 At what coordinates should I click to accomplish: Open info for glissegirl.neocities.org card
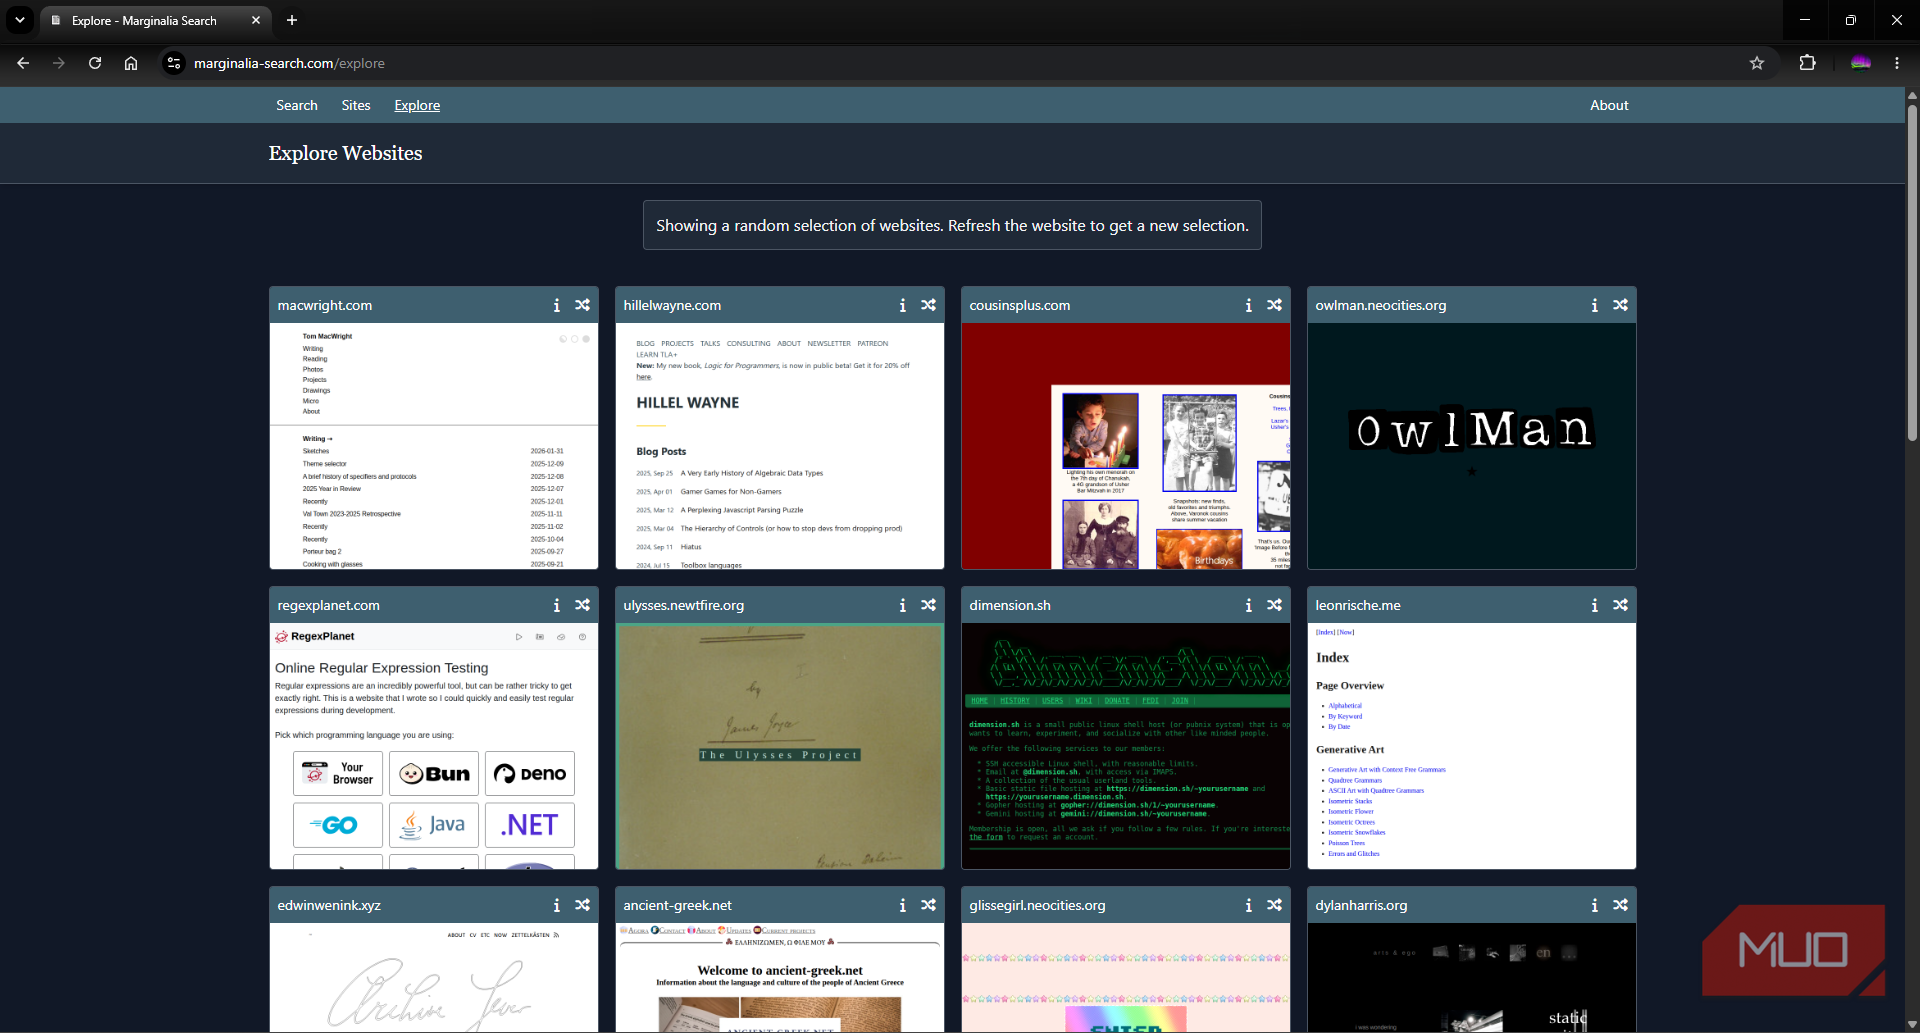(x=1249, y=905)
